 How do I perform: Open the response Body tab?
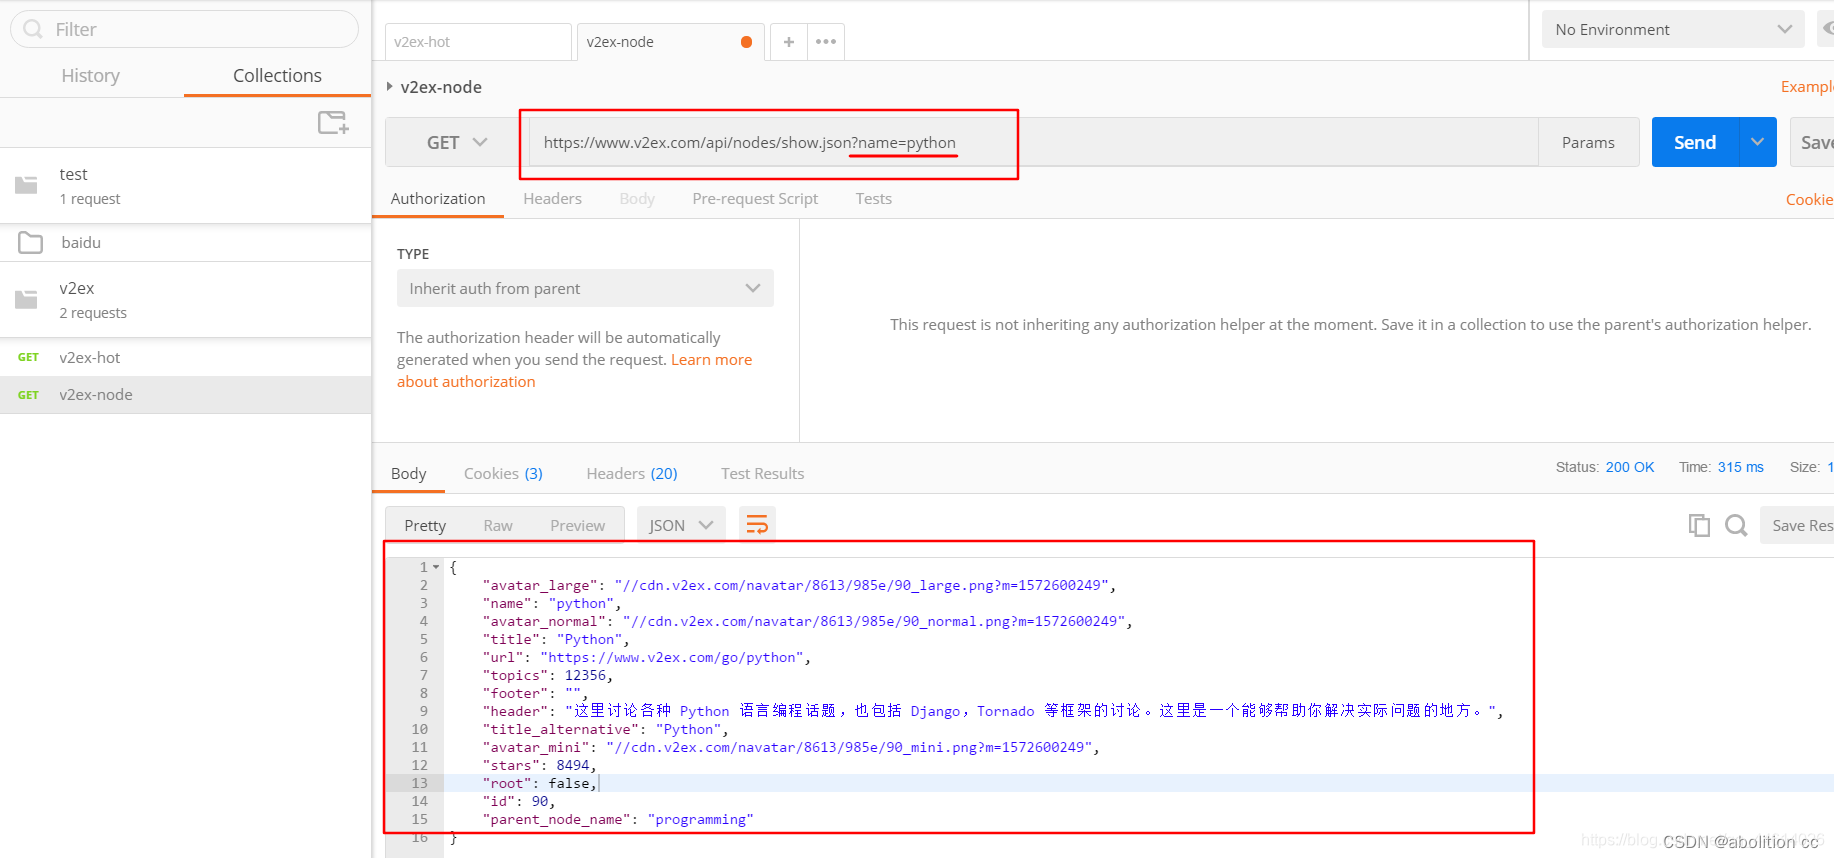[x=408, y=473]
